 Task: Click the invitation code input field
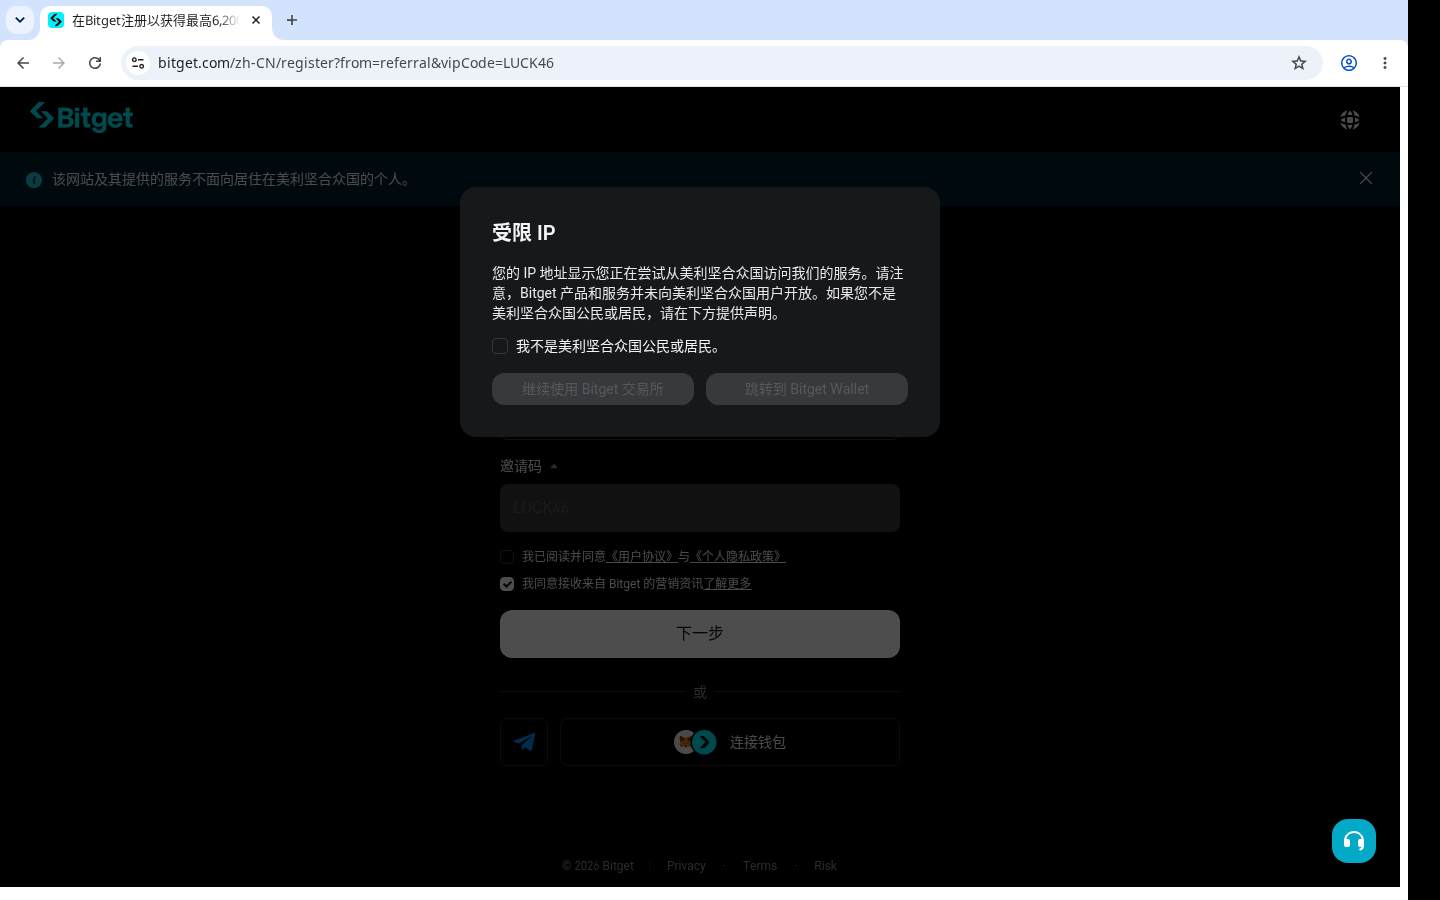pyautogui.click(x=700, y=508)
